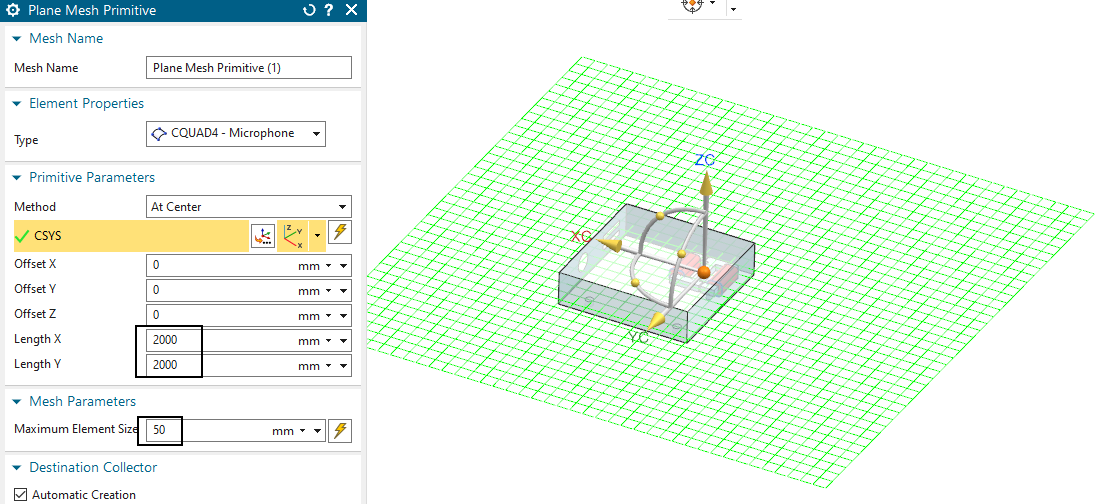This screenshot has height=504, width=1098.
Task: Collapse the Element Properties section
Action: pyautogui.click(x=16, y=104)
